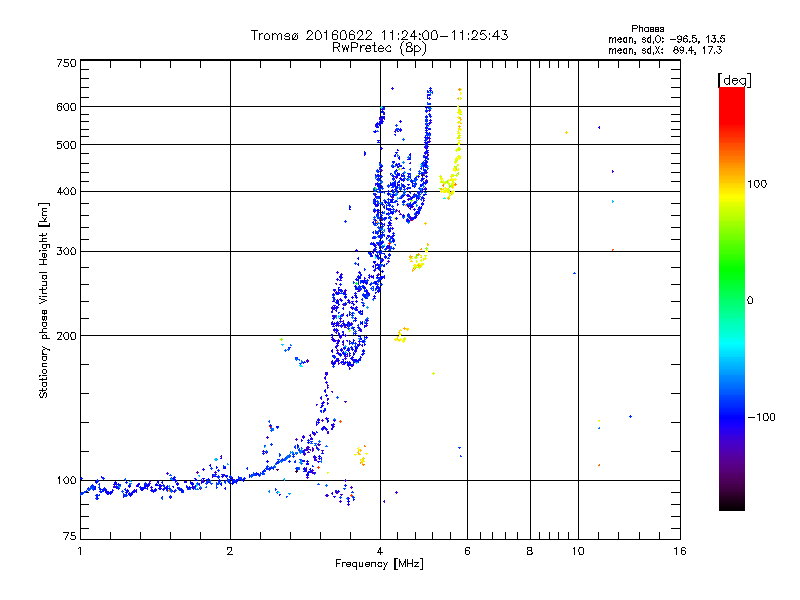This screenshot has height=600, width=800.
Task: Click the x-axis '1' tick label
Action: [80, 551]
